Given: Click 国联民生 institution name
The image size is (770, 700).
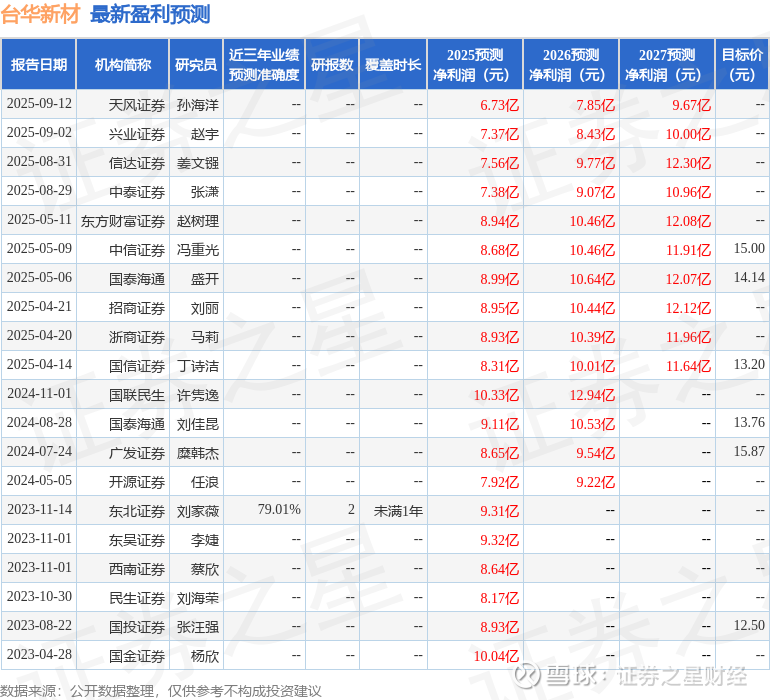Looking at the screenshot, I should [137, 395].
